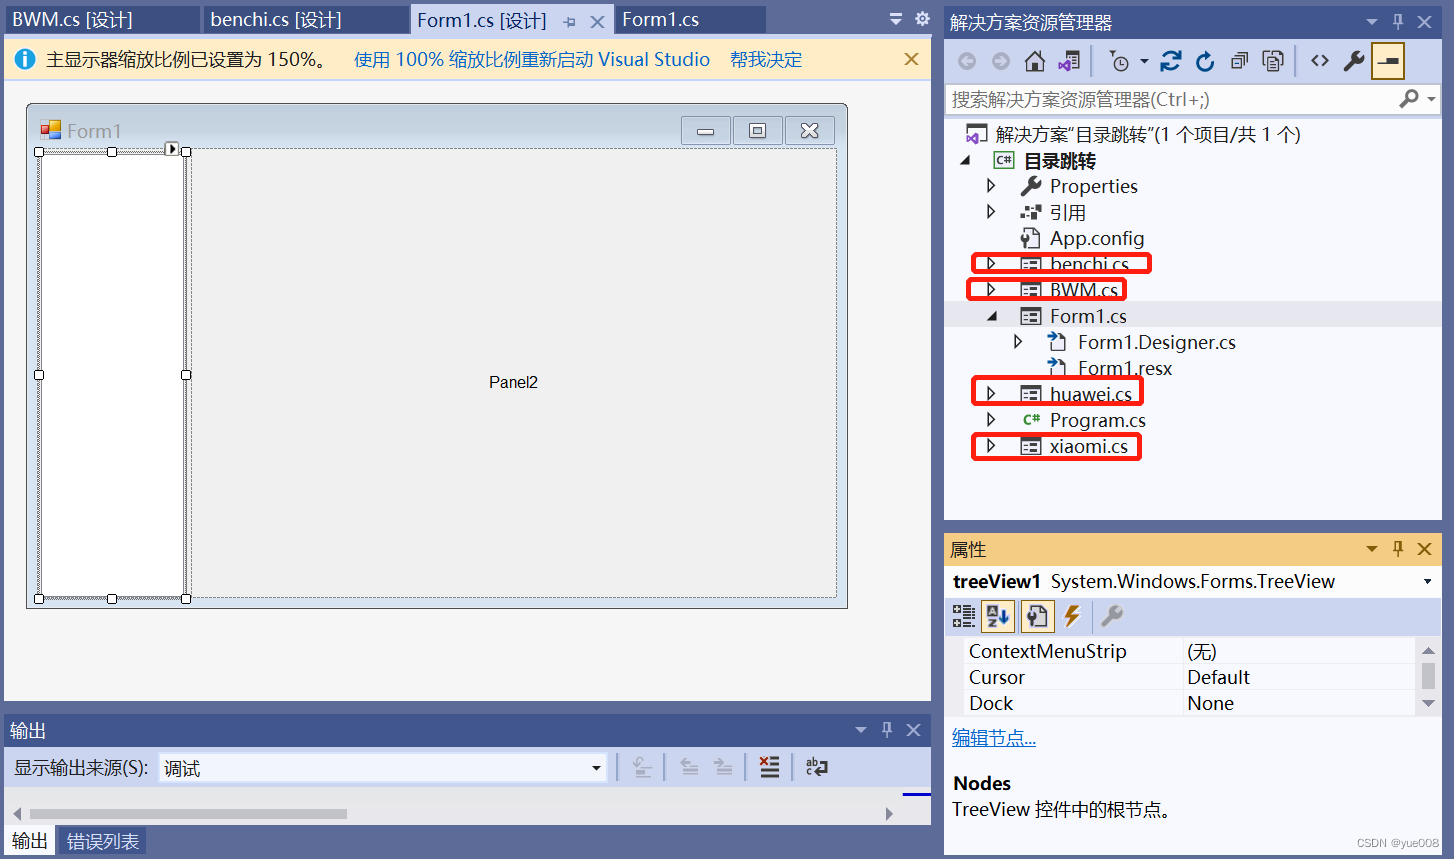1454x859 pixels.
Task: Click Property Pages wrench in 属性 panel
Action: point(1112,617)
